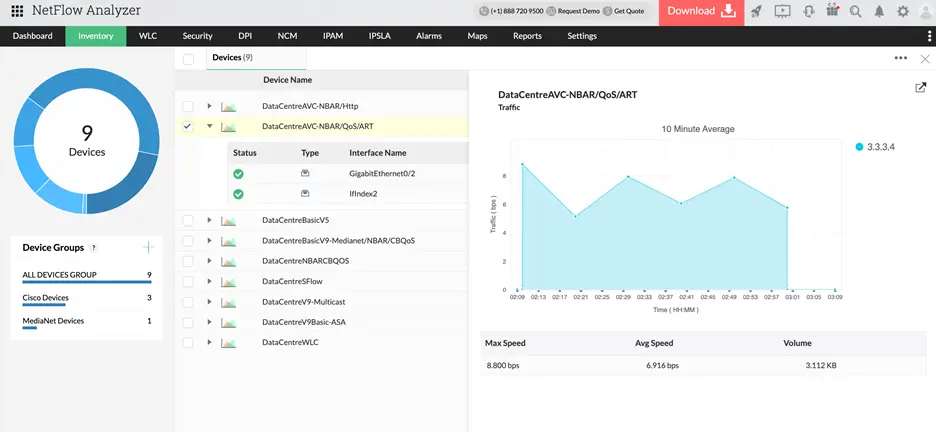The height and width of the screenshot is (432, 936).
Task: Check the DataCentreV9Basic-ASA checkbox
Action: 188,322
